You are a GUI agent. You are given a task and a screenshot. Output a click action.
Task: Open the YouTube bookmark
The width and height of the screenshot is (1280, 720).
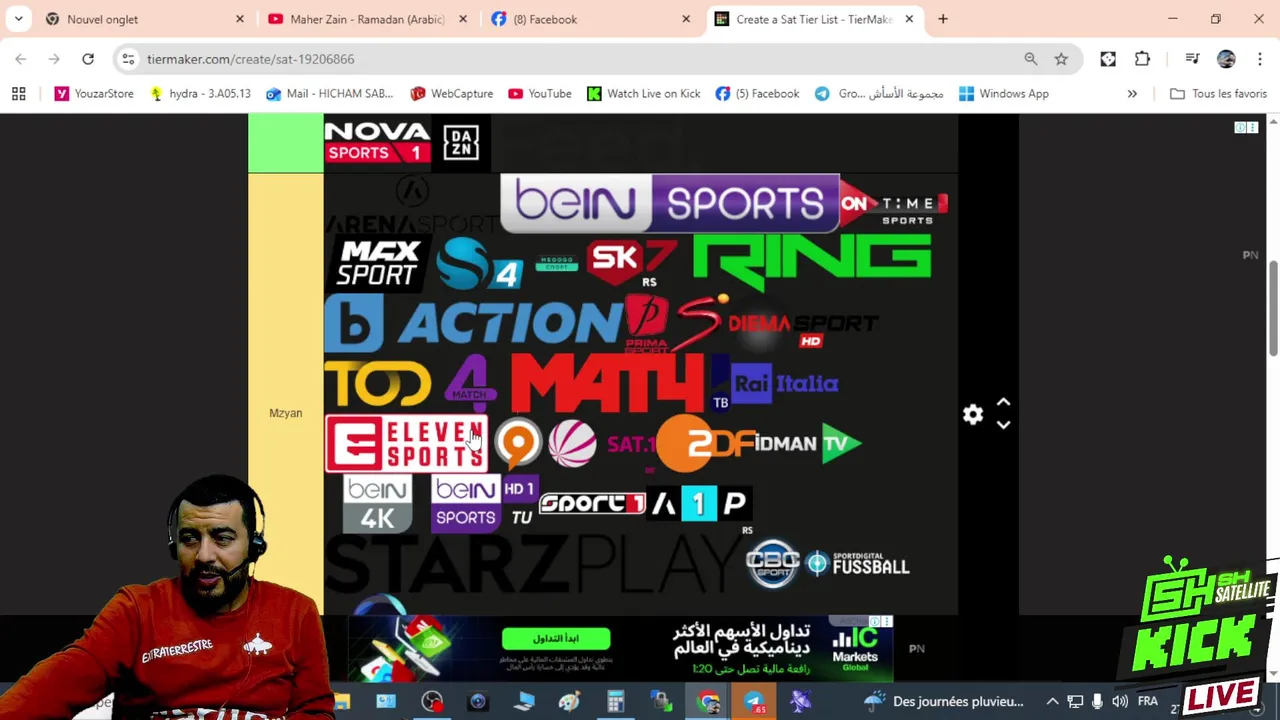pos(540,93)
